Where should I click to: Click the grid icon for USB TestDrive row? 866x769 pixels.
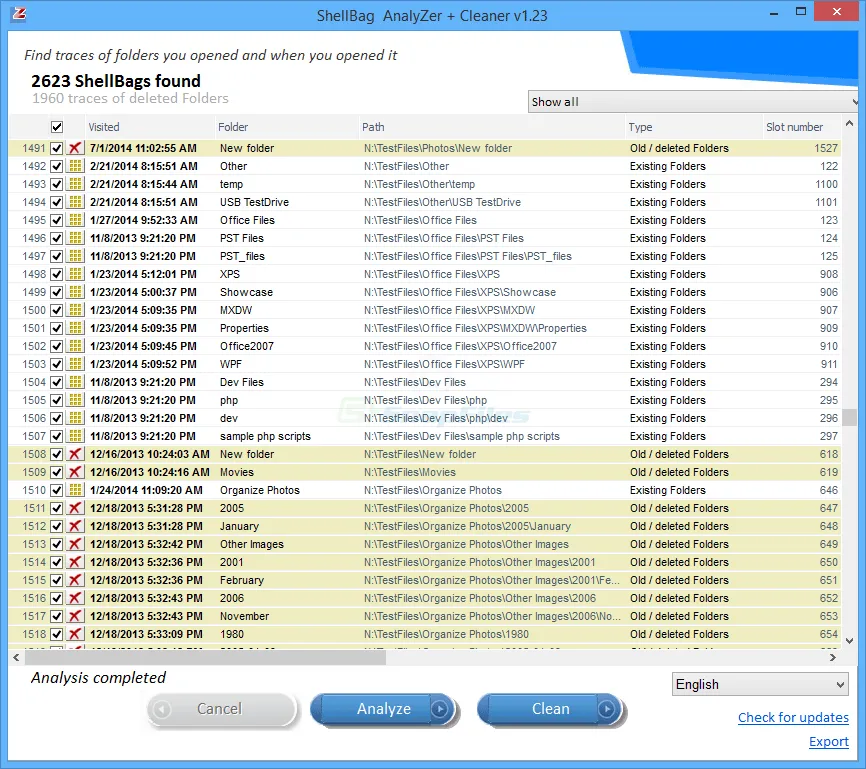pyautogui.click(x=75, y=202)
